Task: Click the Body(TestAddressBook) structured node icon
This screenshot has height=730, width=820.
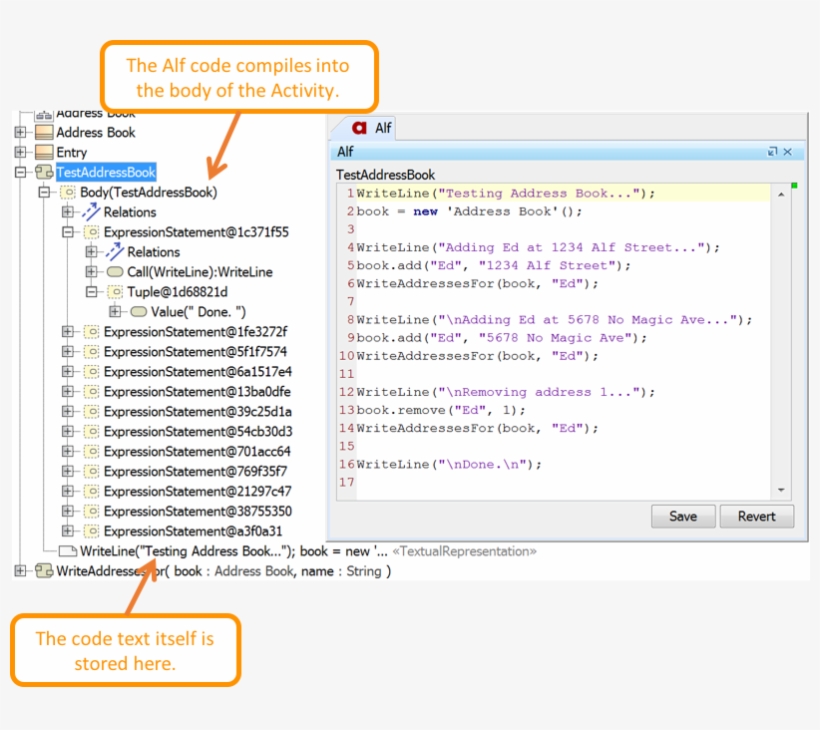Action: (x=67, y=192)
